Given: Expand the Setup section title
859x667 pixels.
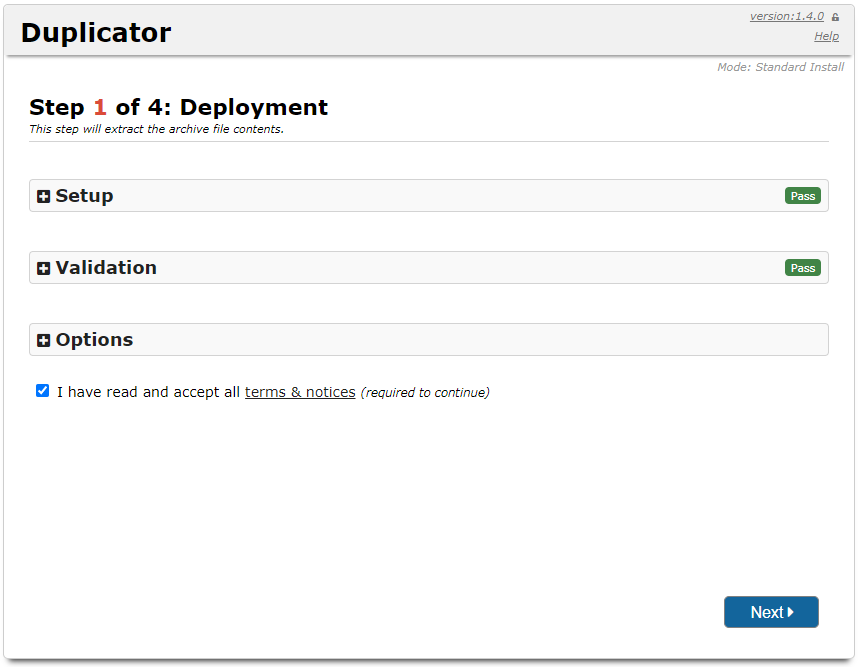Looking at the screenshot, I should (84, 196).
